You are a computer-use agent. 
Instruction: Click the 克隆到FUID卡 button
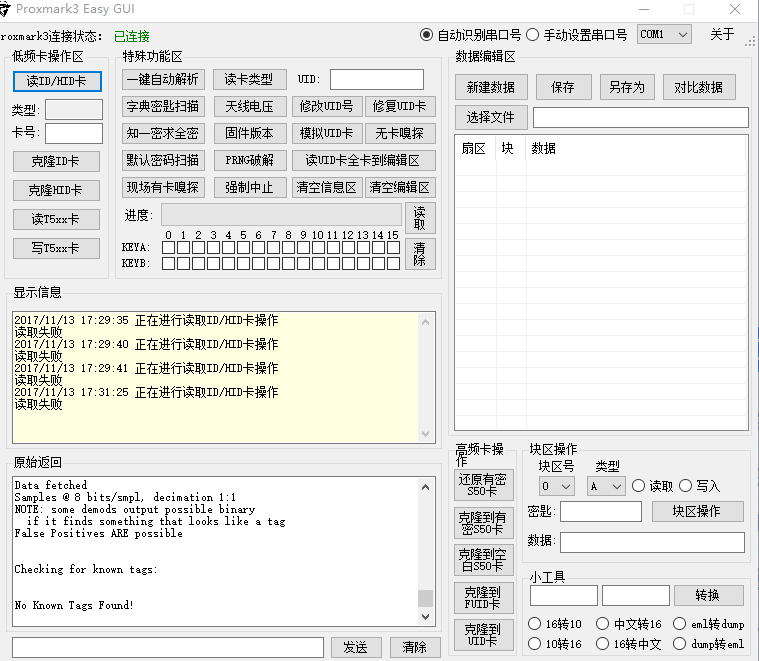483,598
